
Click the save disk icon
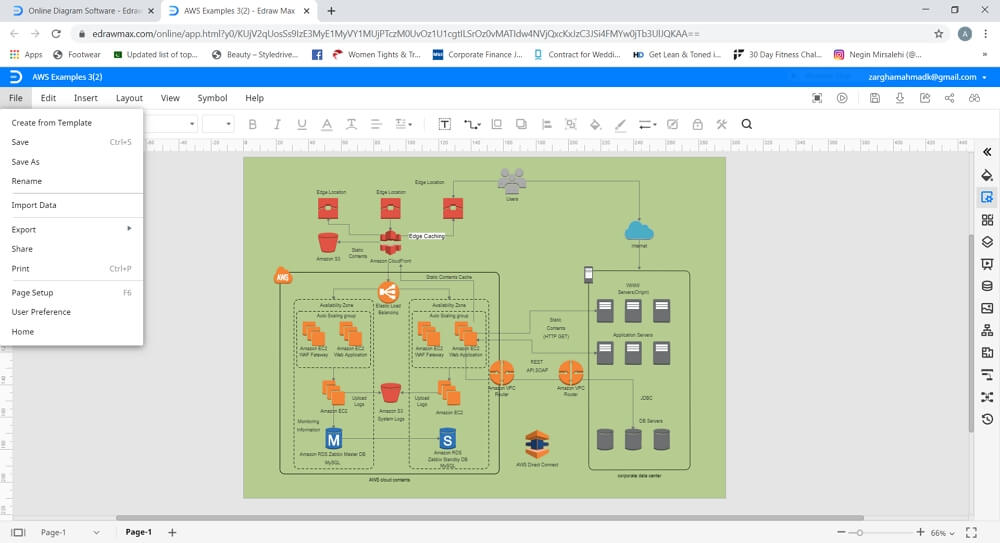[874, 98]
